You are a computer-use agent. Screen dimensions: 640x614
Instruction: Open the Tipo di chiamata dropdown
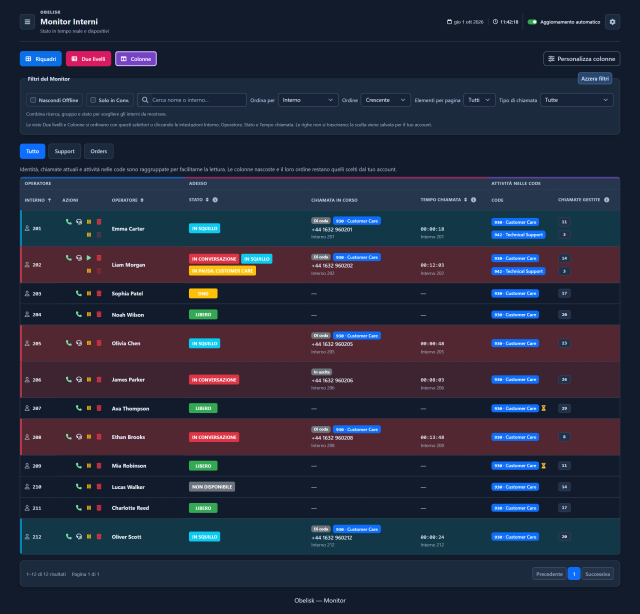[576, 100]
